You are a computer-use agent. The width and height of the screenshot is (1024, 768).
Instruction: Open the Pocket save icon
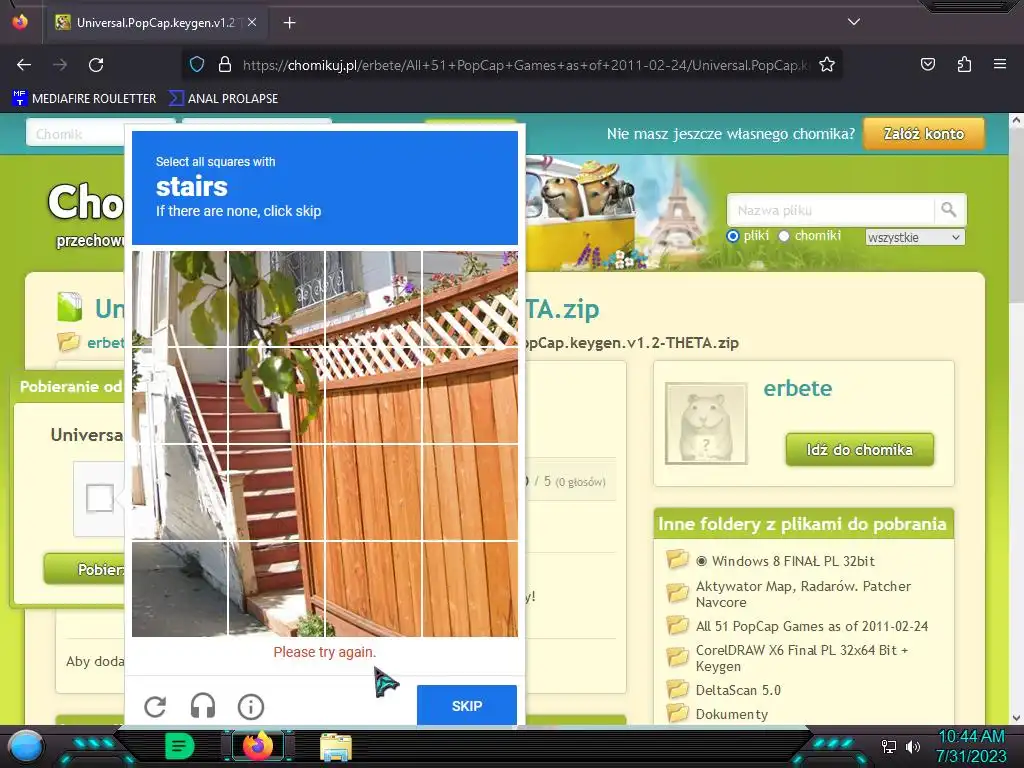[928, 65]
